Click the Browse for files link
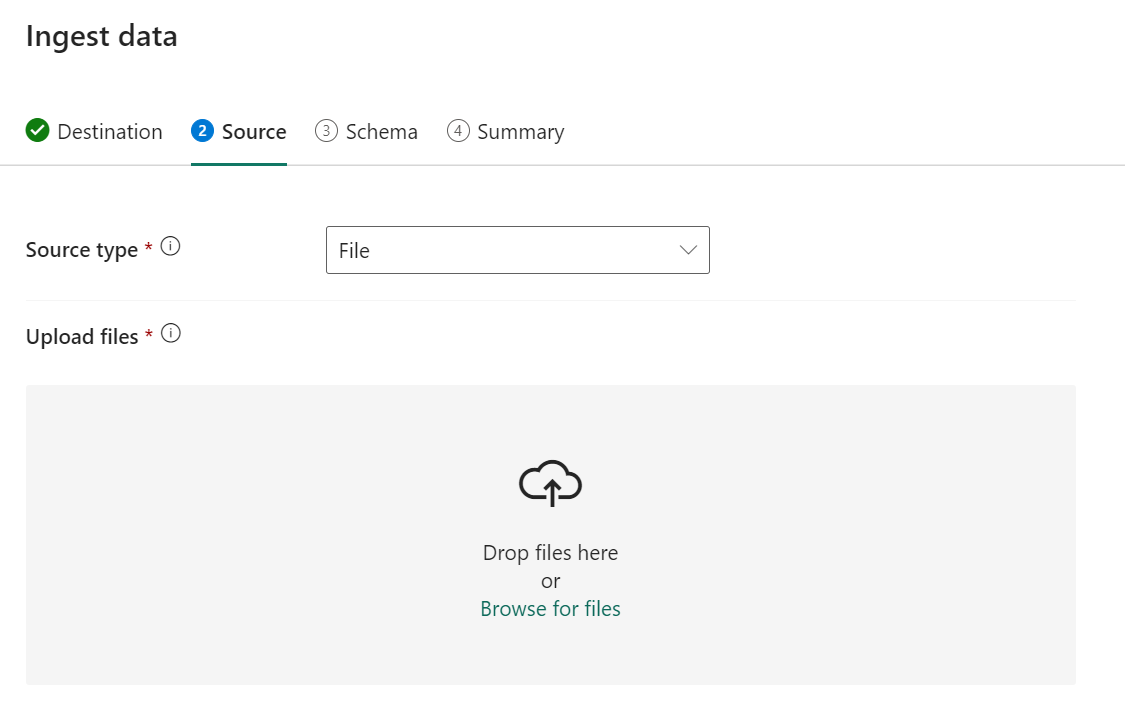 (550, 609)
